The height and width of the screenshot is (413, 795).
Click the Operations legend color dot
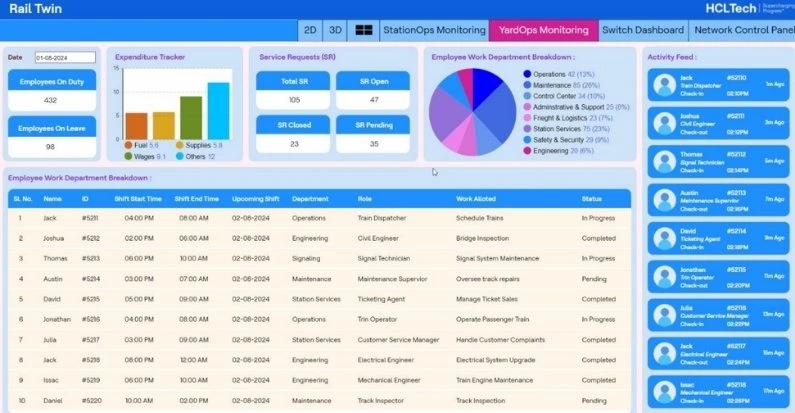(526, 74)
